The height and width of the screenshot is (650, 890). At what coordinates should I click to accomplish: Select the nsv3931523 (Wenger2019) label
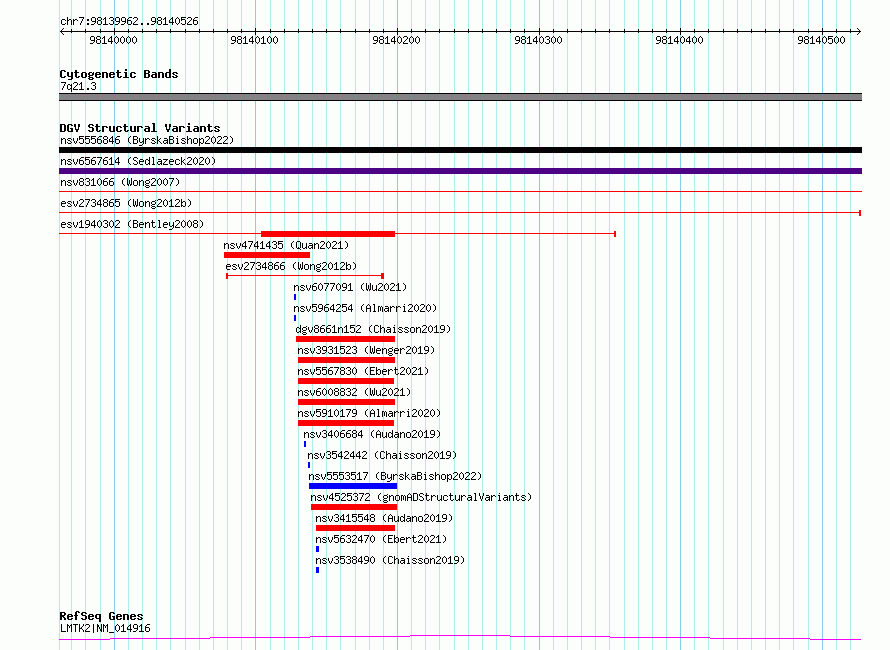[366, 350]
